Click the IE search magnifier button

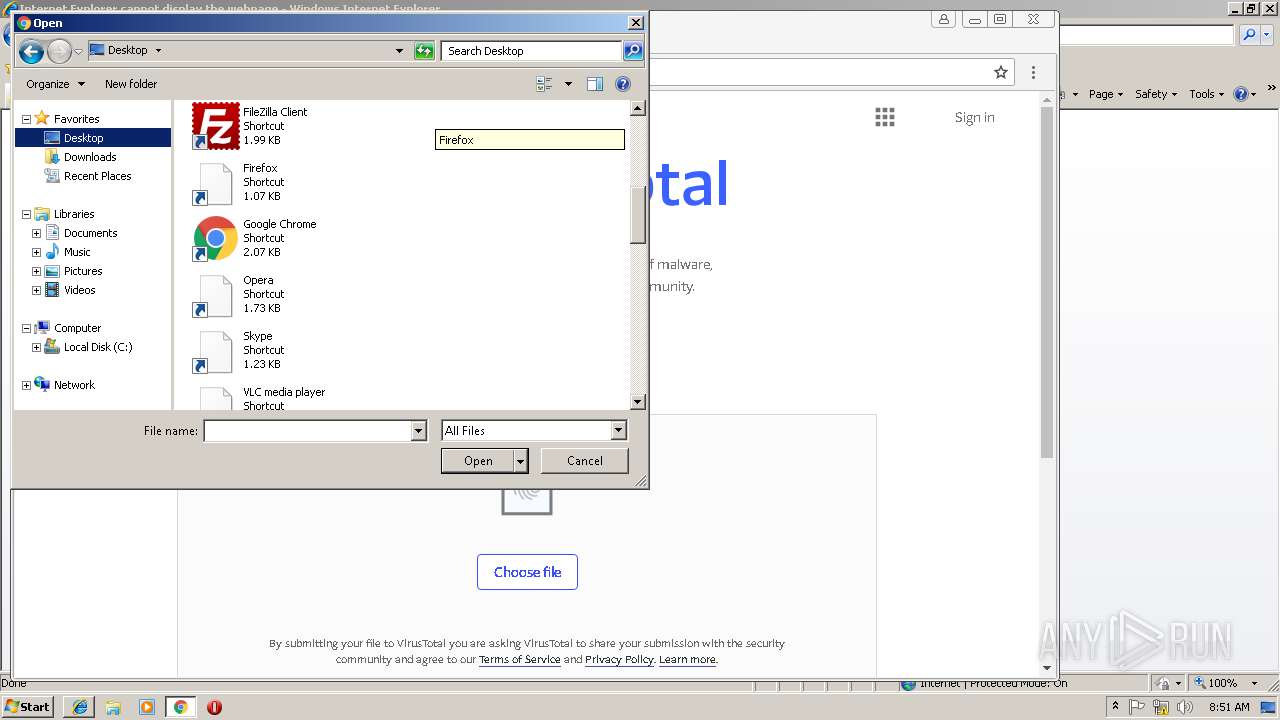(x=1250, y=35)
